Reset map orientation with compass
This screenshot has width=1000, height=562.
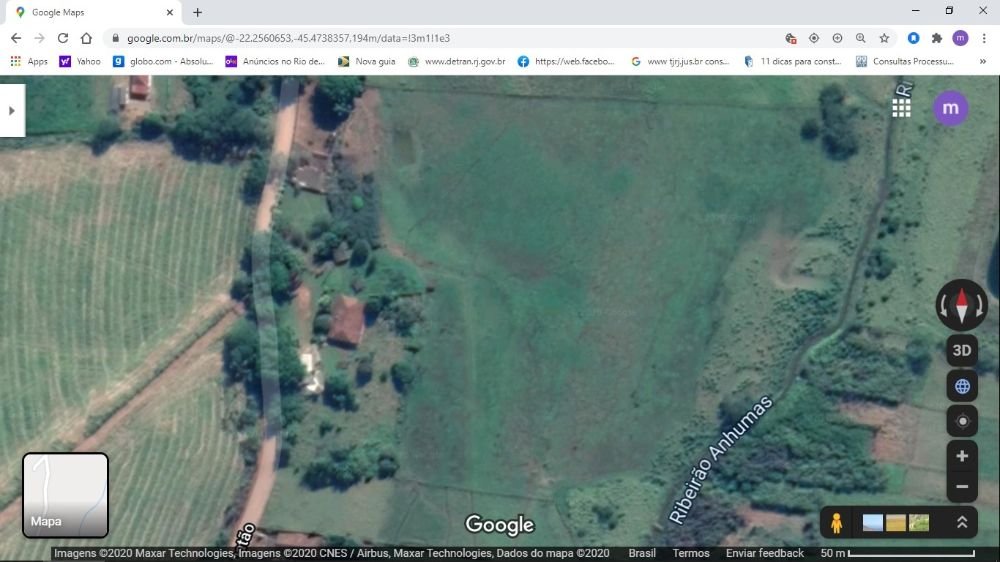962,306
